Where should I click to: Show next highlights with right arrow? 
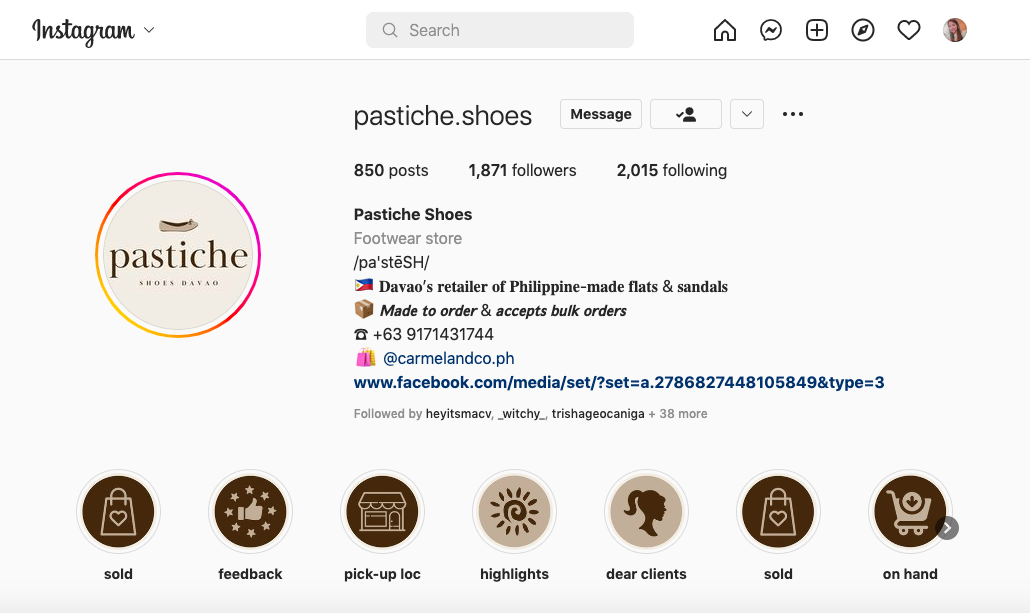click(947, 528)
